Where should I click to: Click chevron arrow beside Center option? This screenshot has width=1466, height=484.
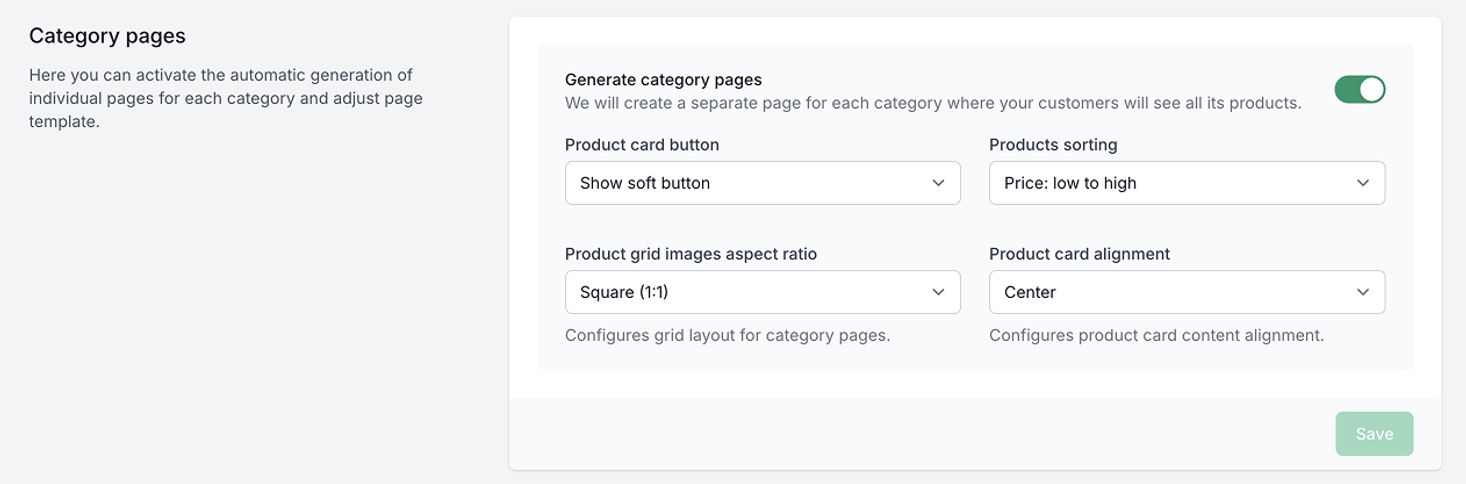(1362, 292)
